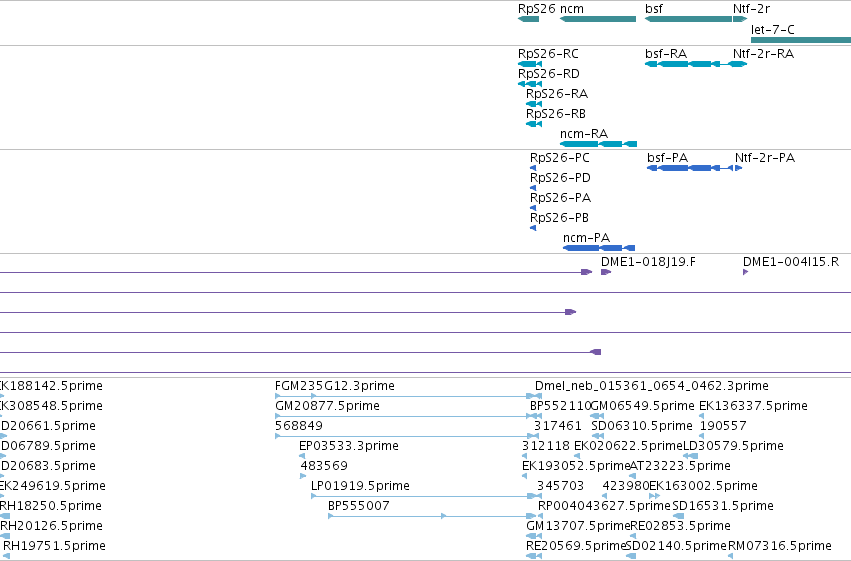This screenshot has width=851, height=561.
Task: Click the bsf-PA CDS label
Action: pyautogui.click(x=668, y=158)
